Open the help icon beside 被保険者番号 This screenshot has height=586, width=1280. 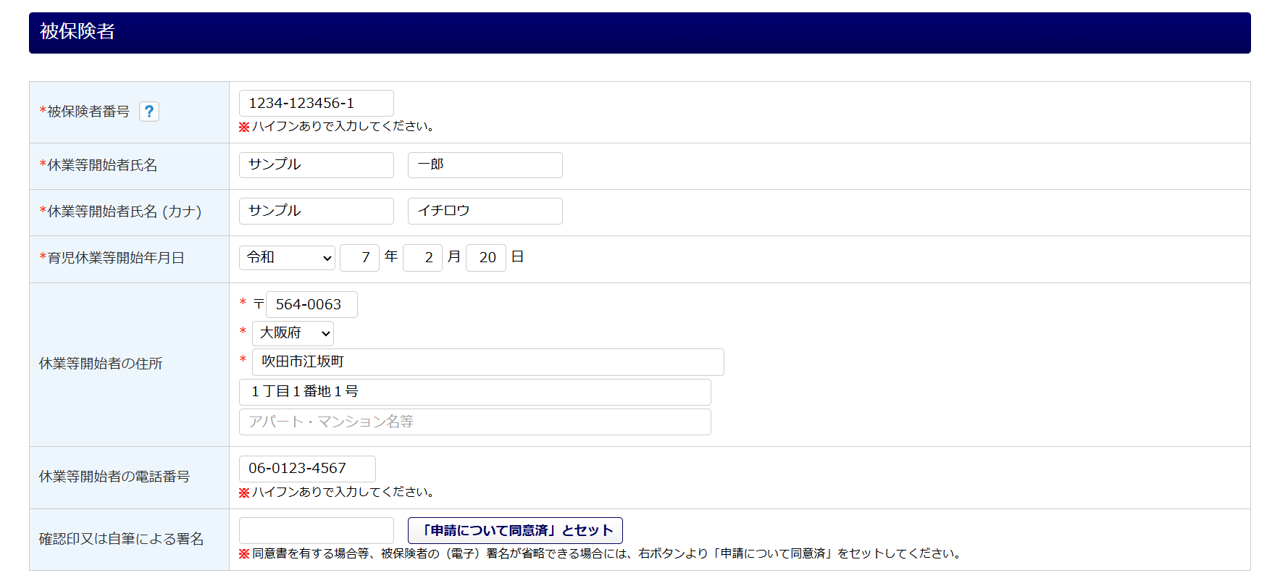coord(149,112)
